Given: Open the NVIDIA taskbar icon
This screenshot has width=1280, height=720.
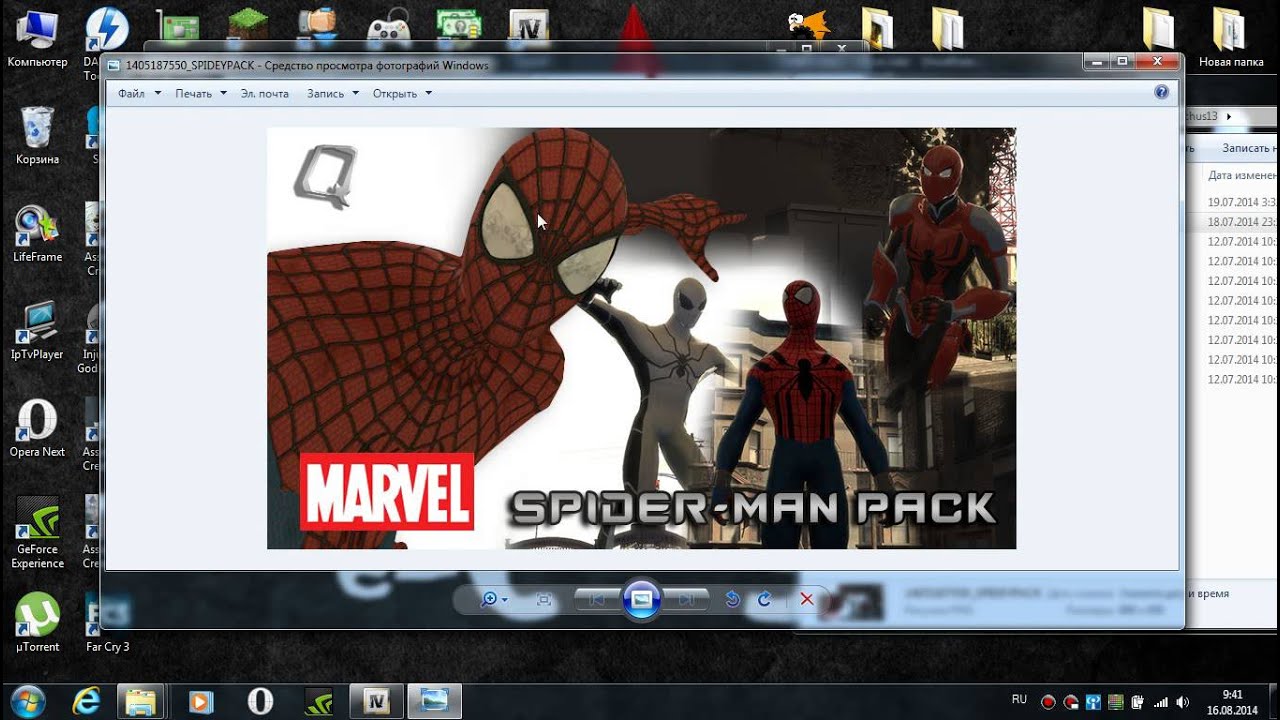Looking at the screenshot, I should (x=319, y=701).
